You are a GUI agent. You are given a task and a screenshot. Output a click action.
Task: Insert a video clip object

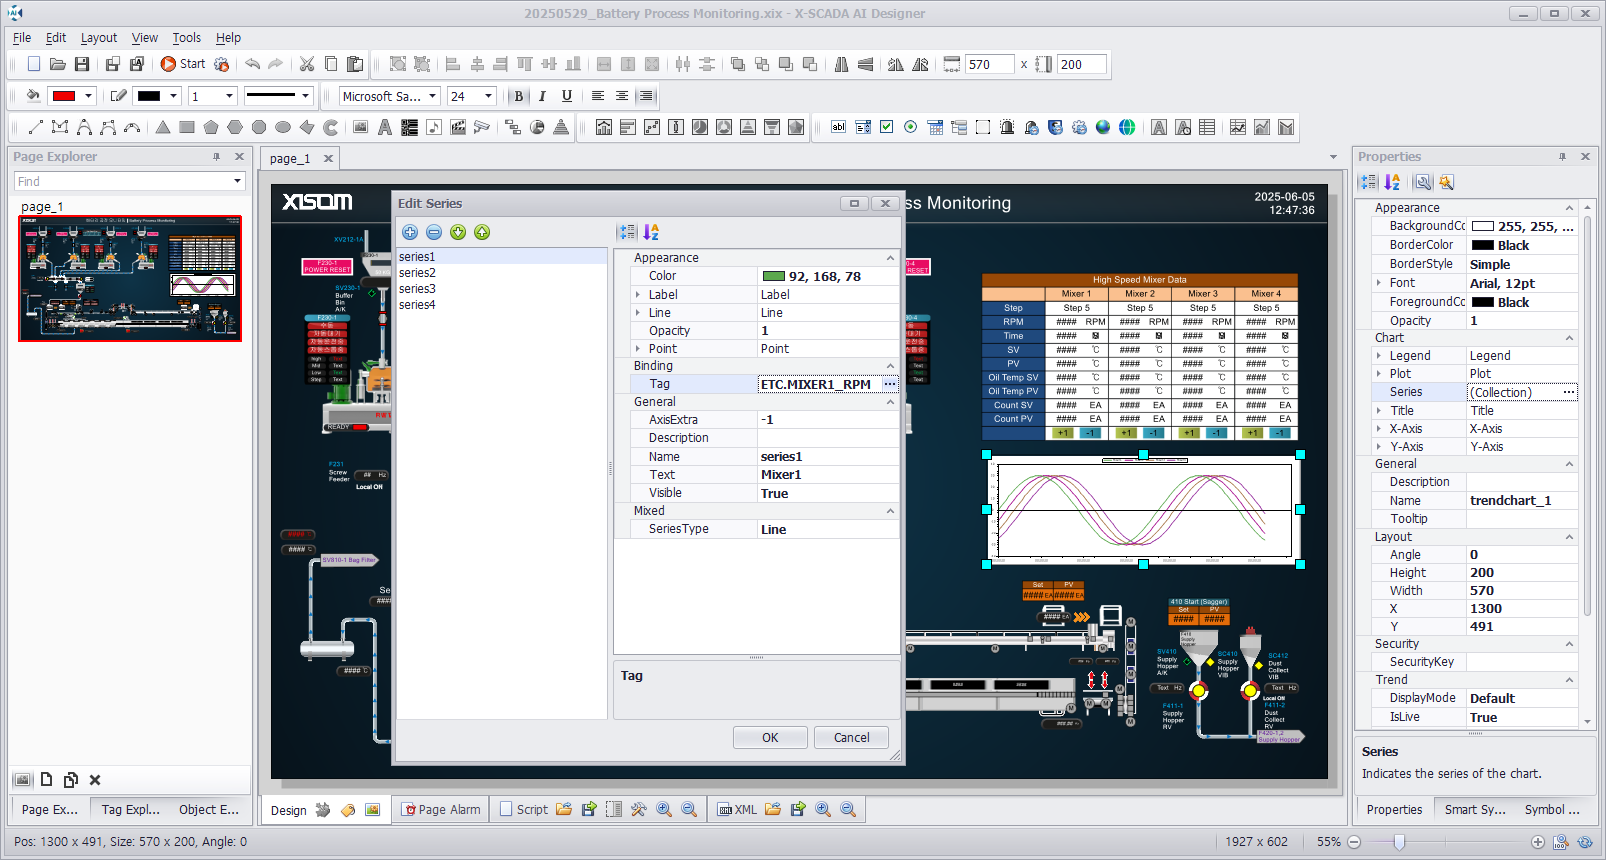(x=458, y=127)
